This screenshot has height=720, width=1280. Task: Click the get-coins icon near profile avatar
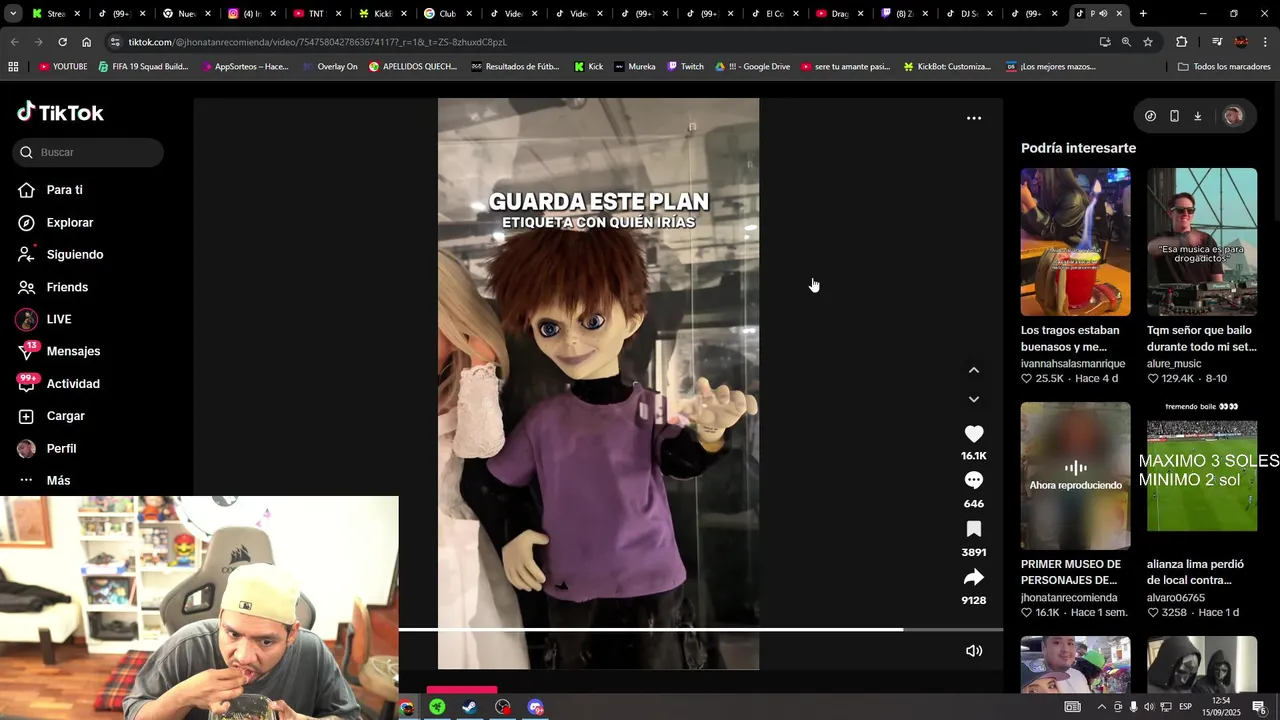tap(1150, 116)
